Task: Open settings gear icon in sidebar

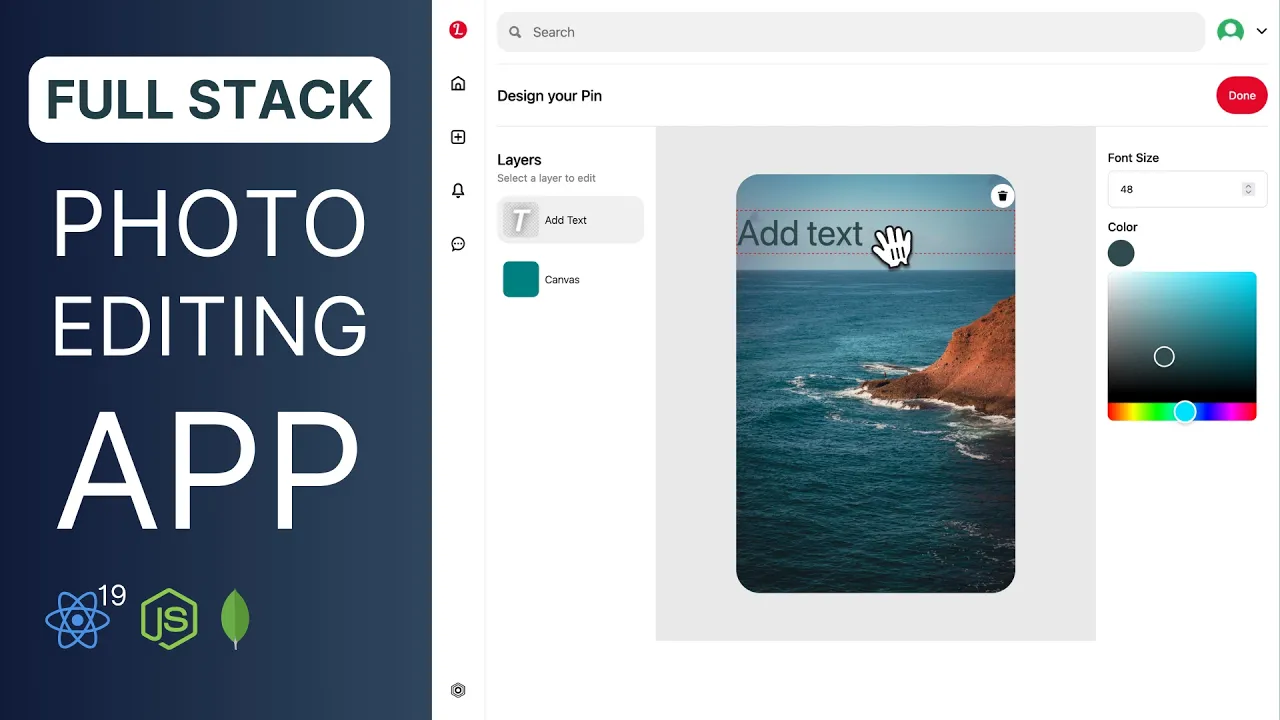Action: (458, 690)
